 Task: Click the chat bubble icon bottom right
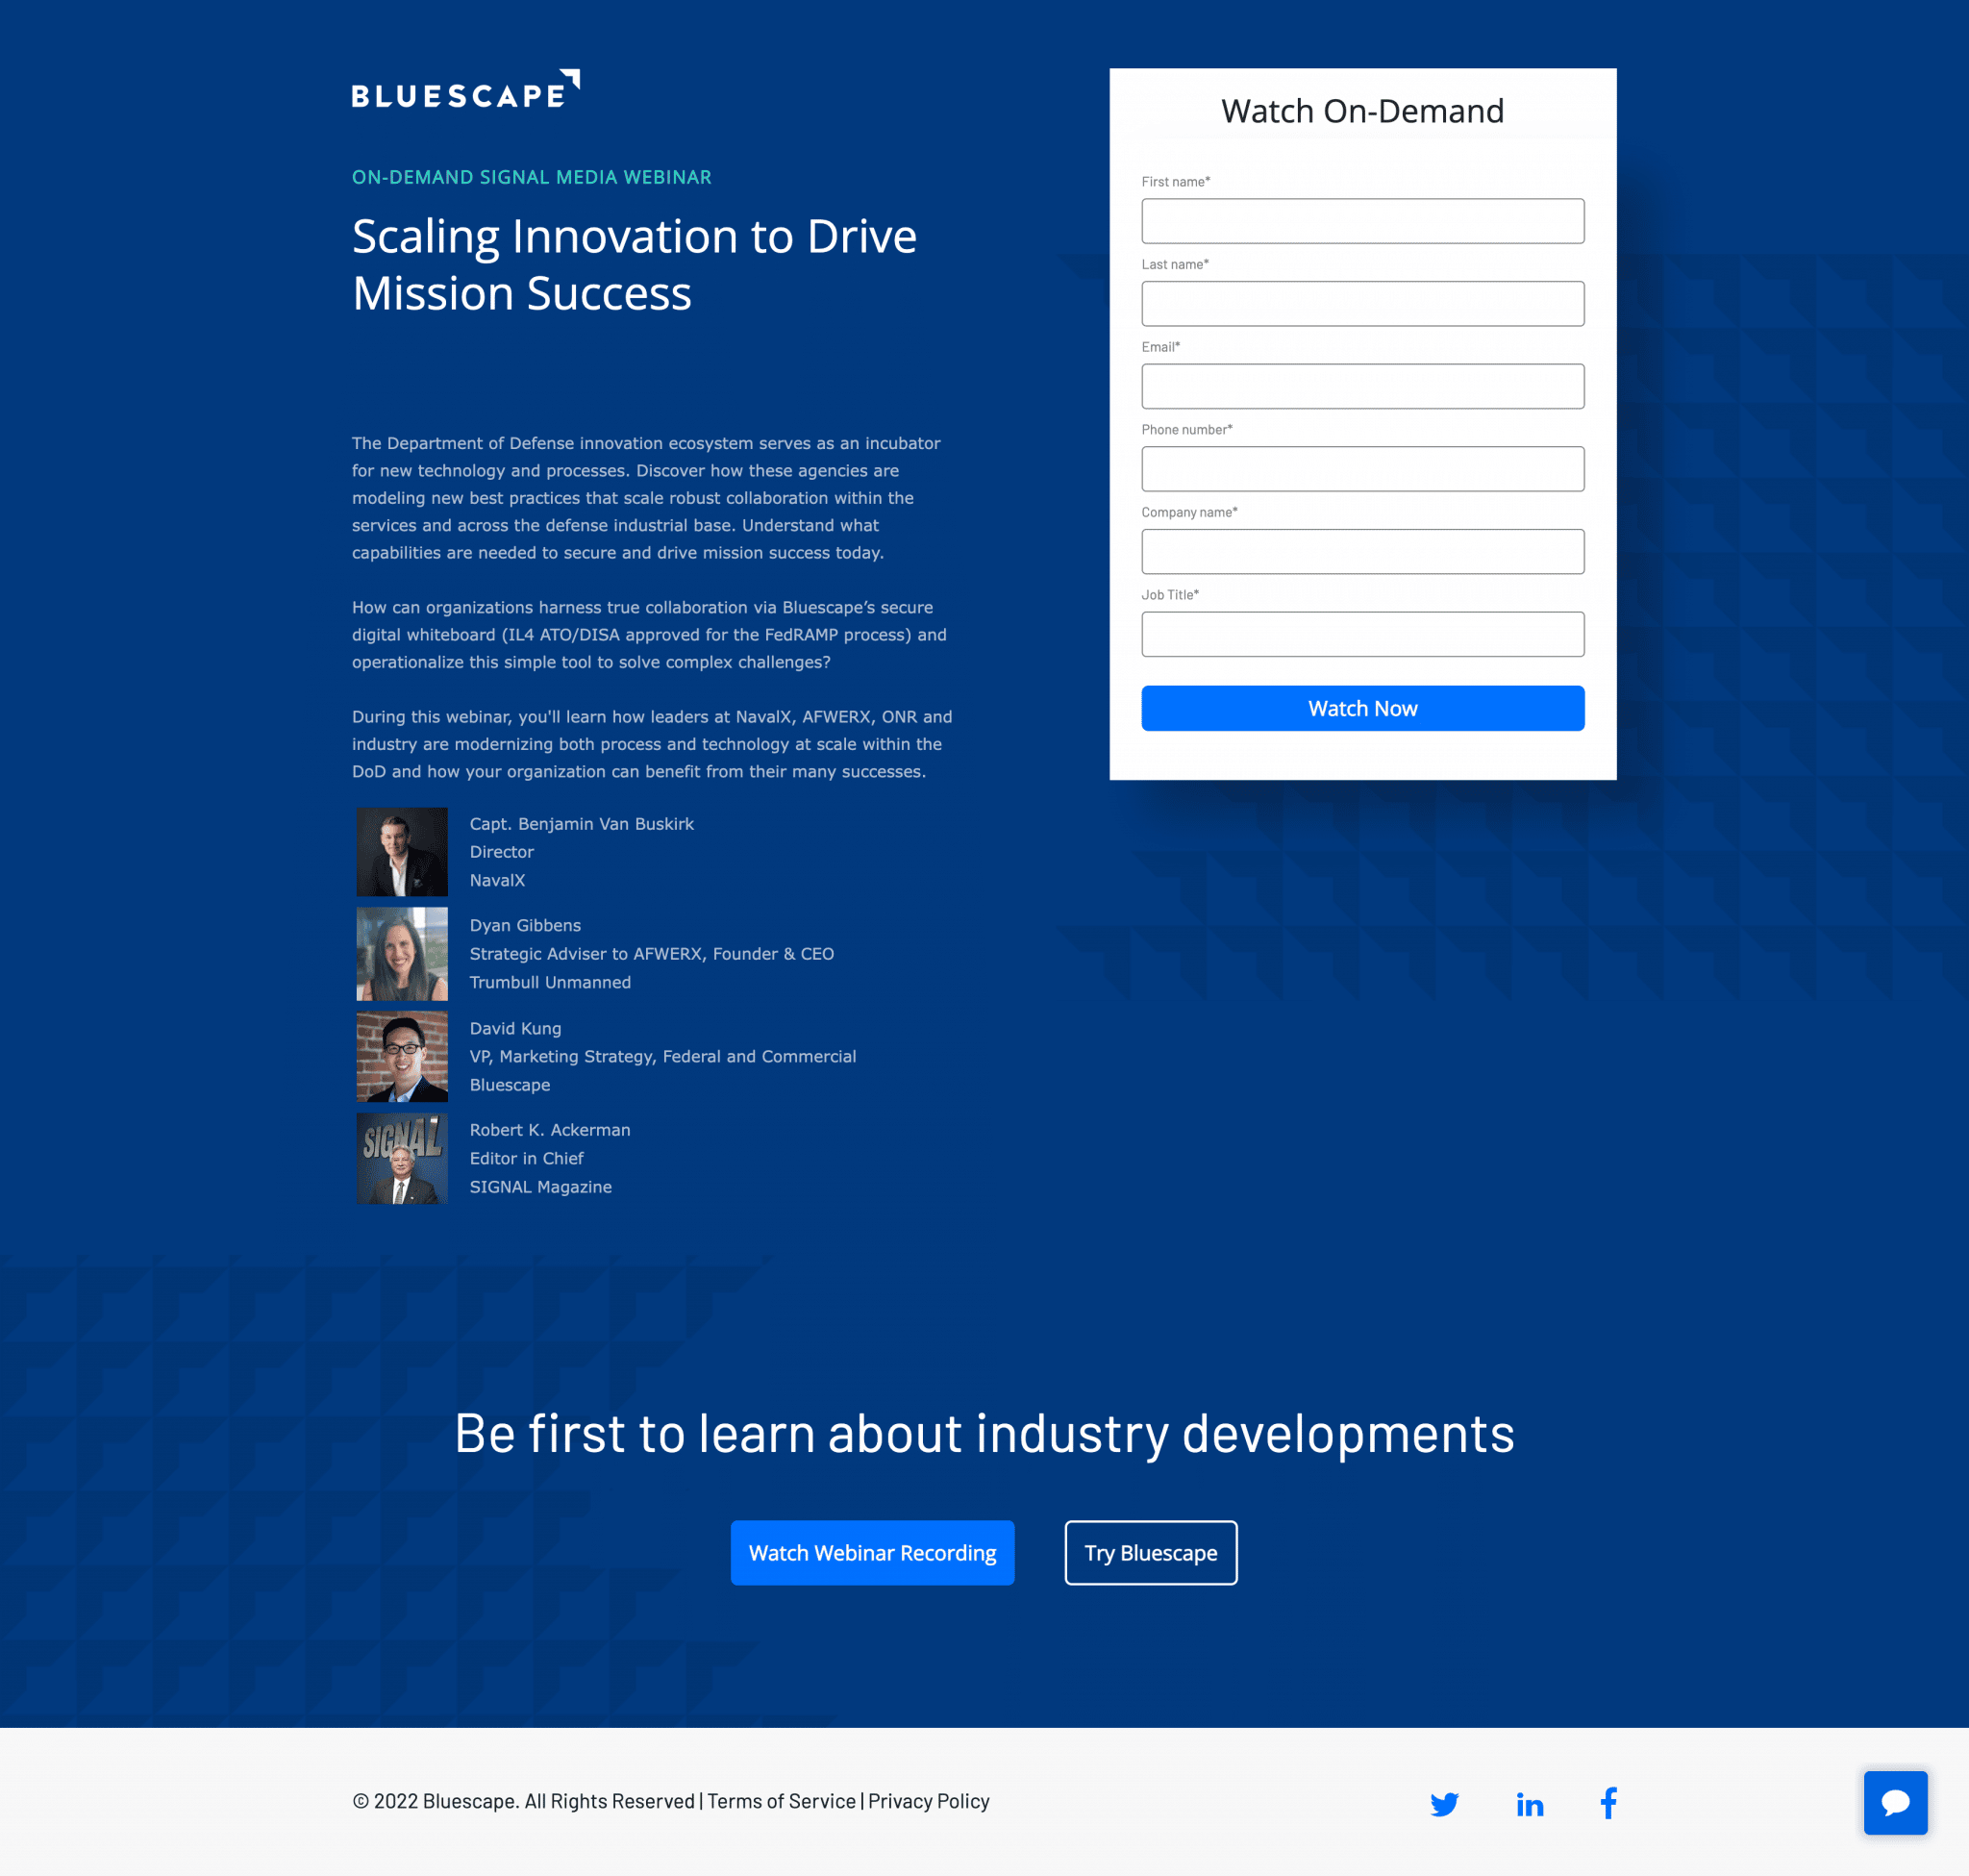(1895, 1800)
